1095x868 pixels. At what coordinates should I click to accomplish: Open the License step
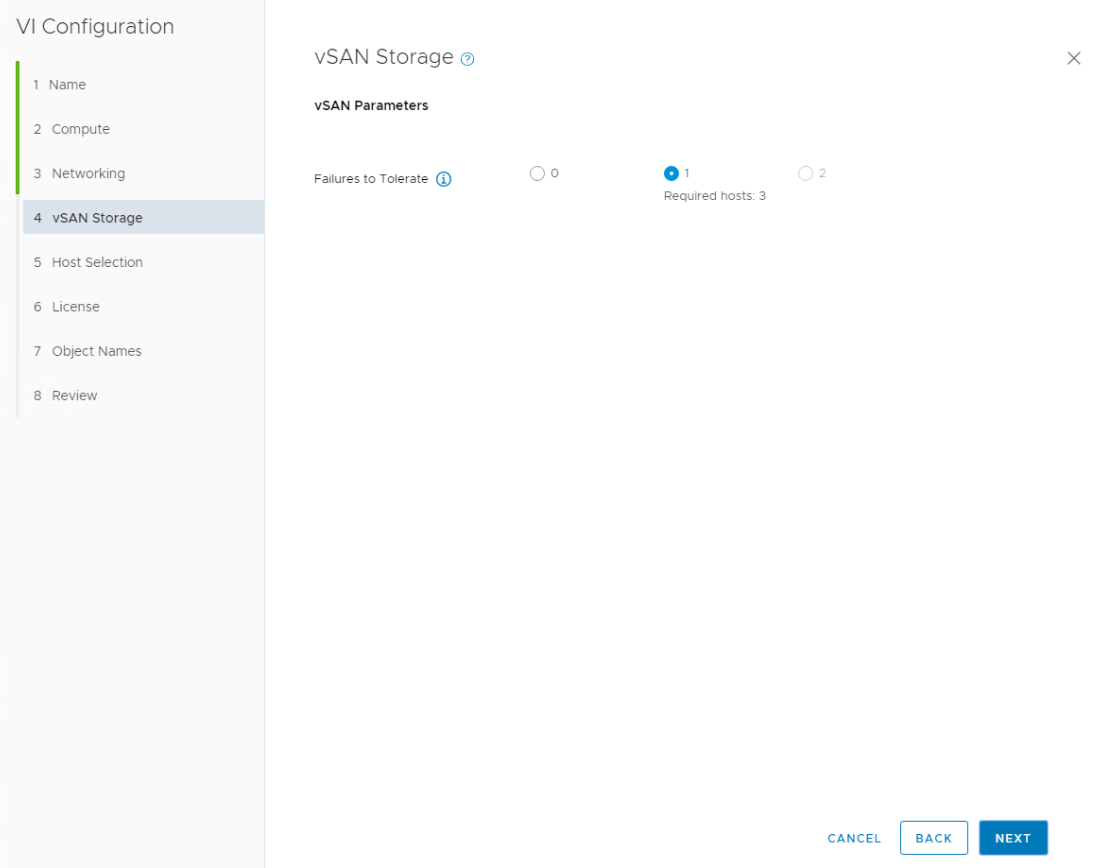[x=75, y=307]
